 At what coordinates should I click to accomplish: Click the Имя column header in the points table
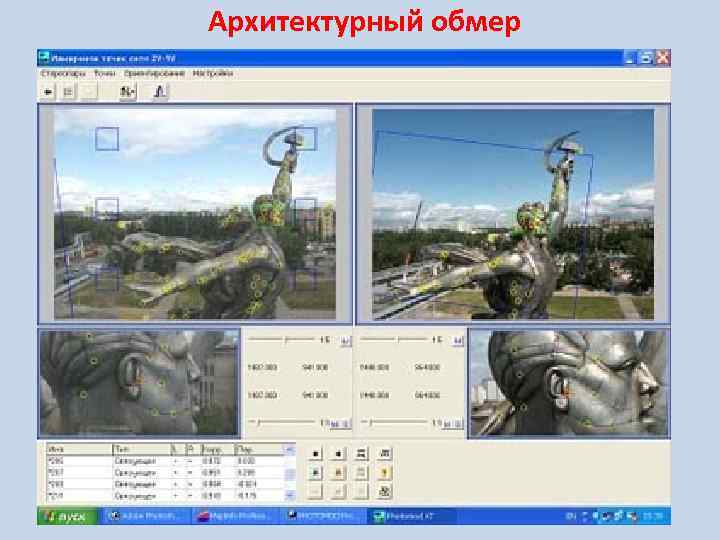coord(79,449)
